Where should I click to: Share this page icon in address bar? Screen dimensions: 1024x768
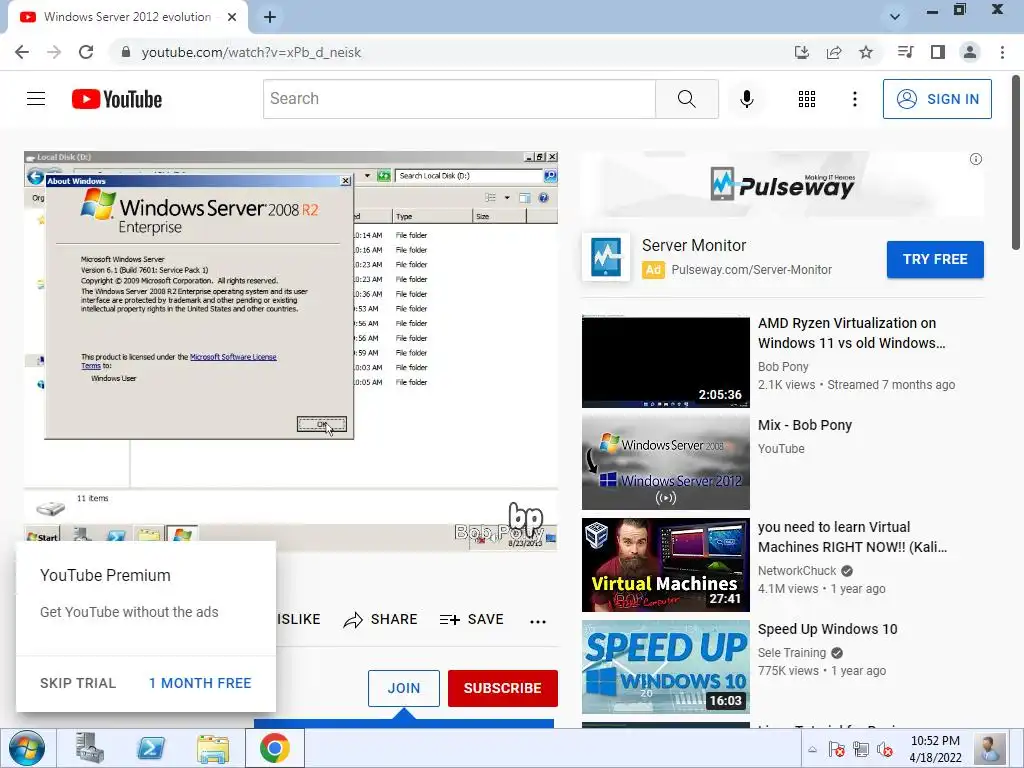coord(834,52)
